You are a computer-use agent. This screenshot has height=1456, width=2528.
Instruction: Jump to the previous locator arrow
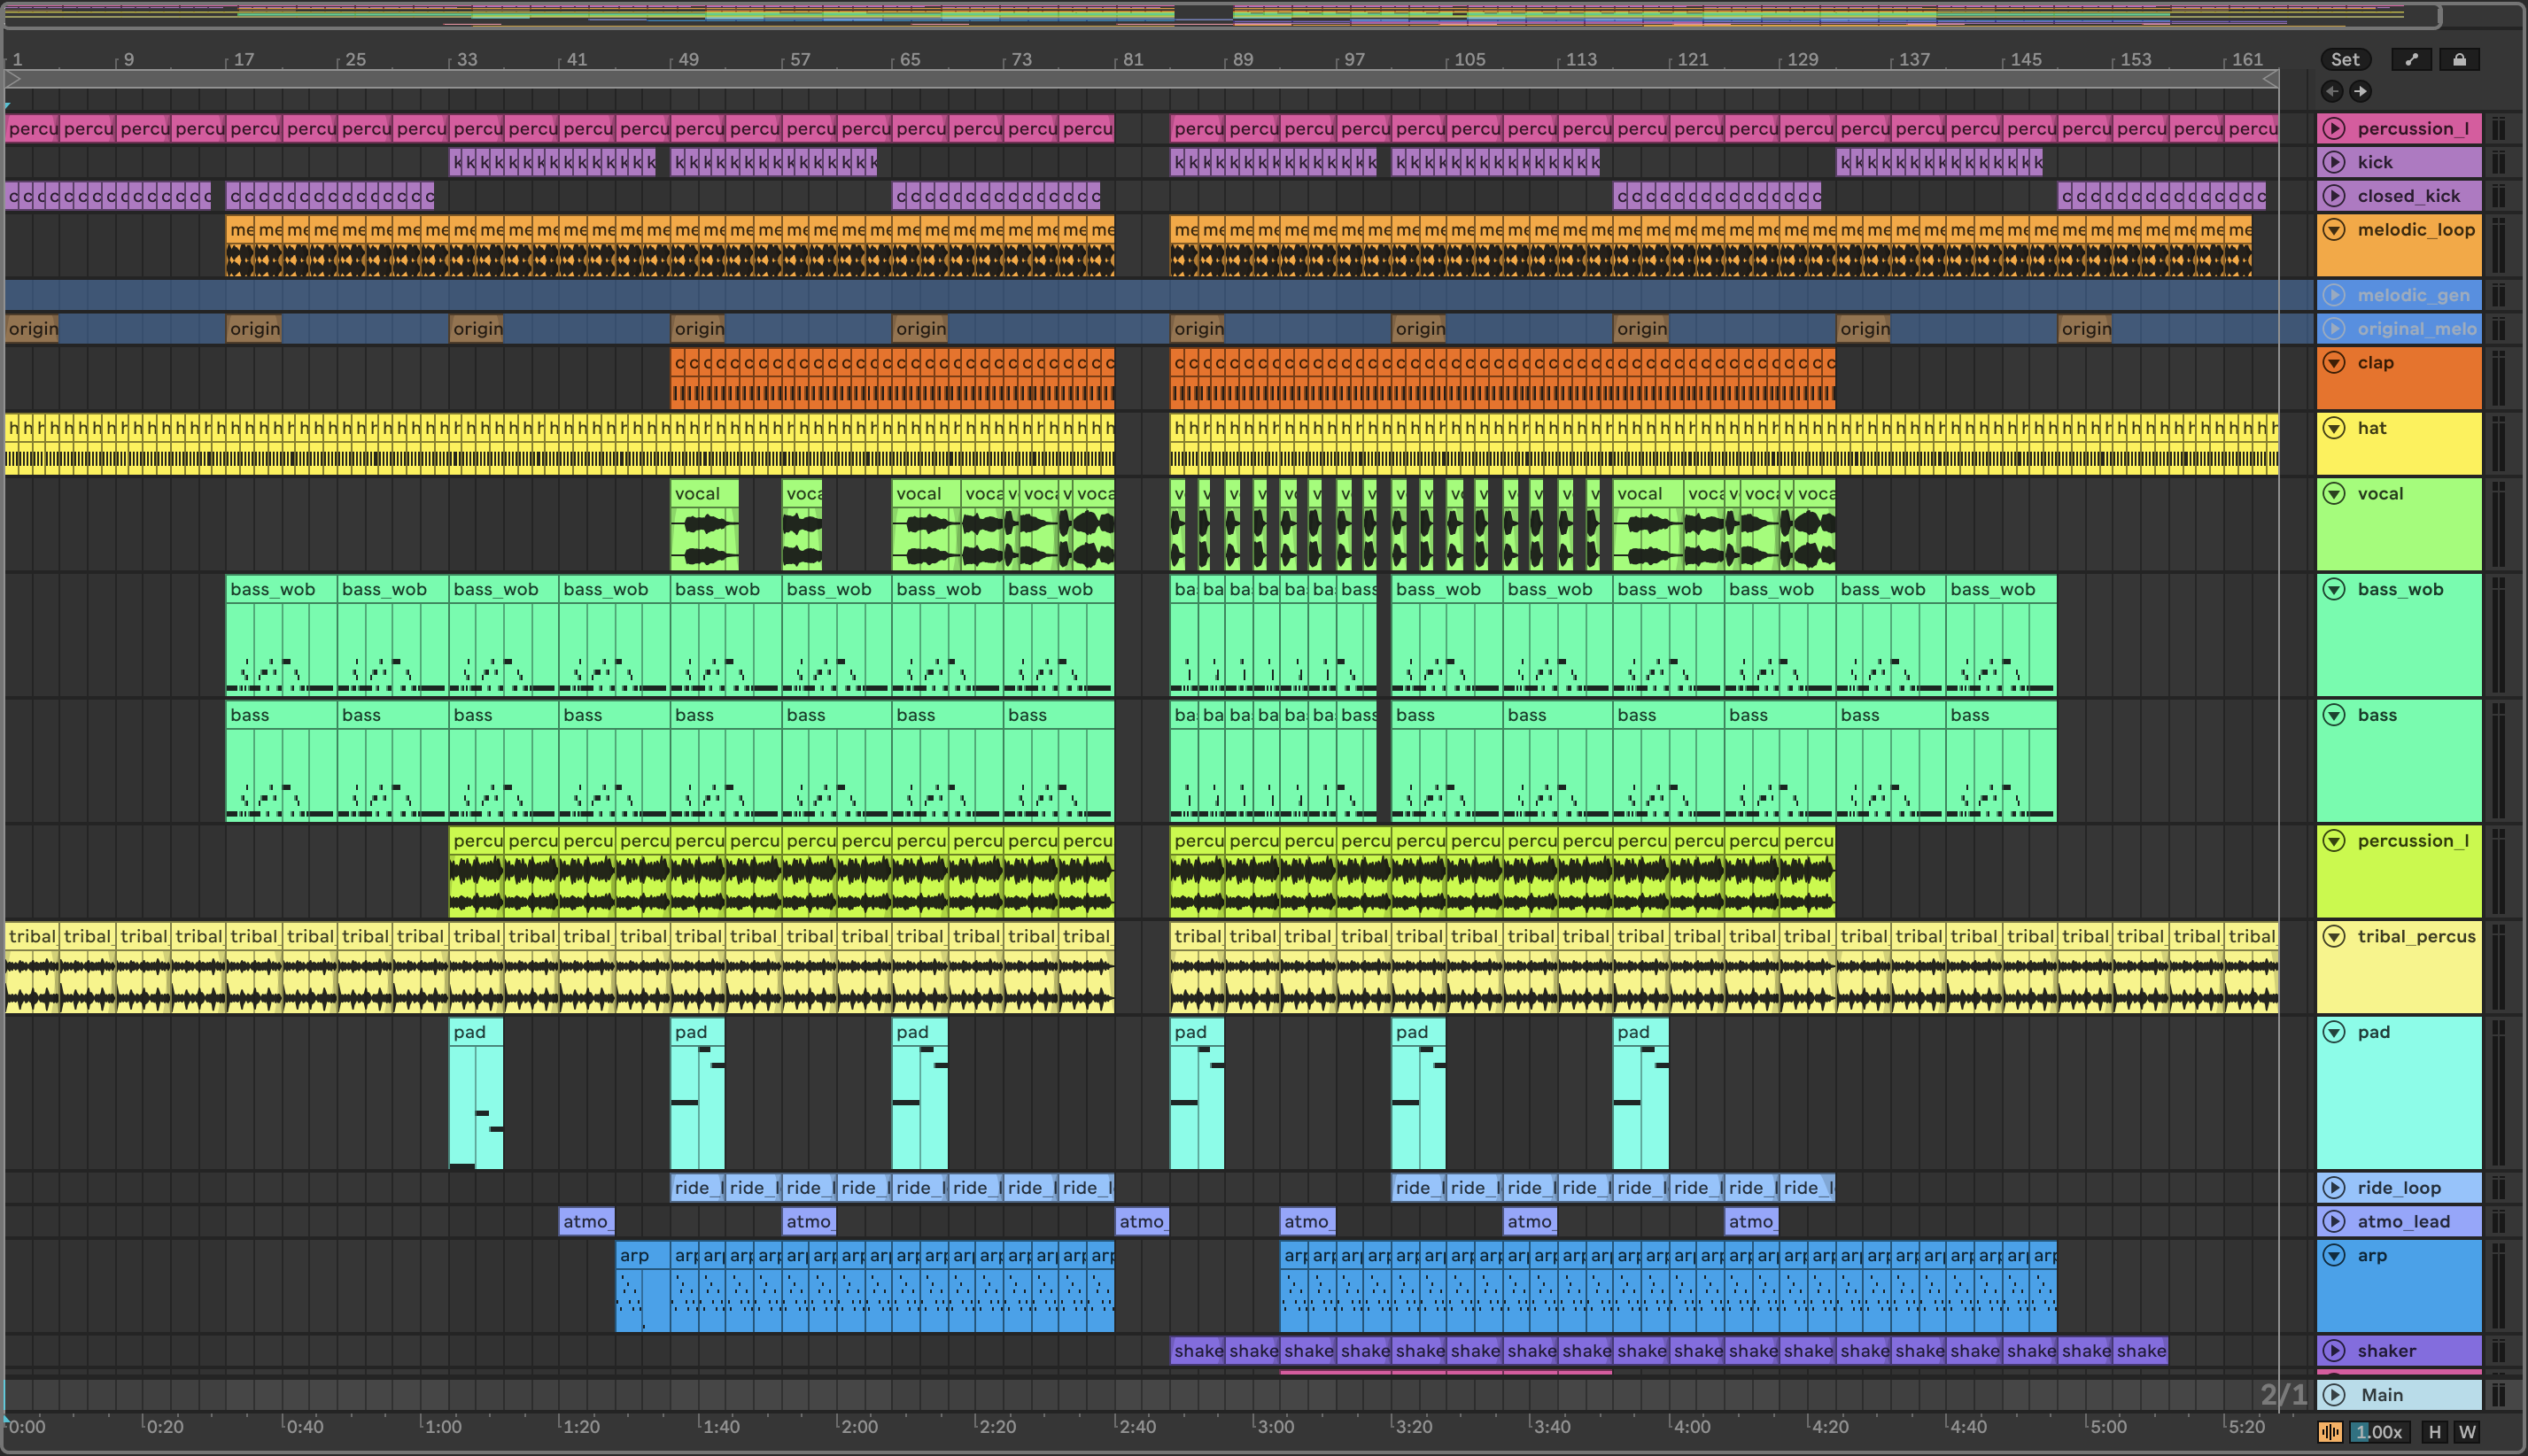click(x=2332, y=92)
